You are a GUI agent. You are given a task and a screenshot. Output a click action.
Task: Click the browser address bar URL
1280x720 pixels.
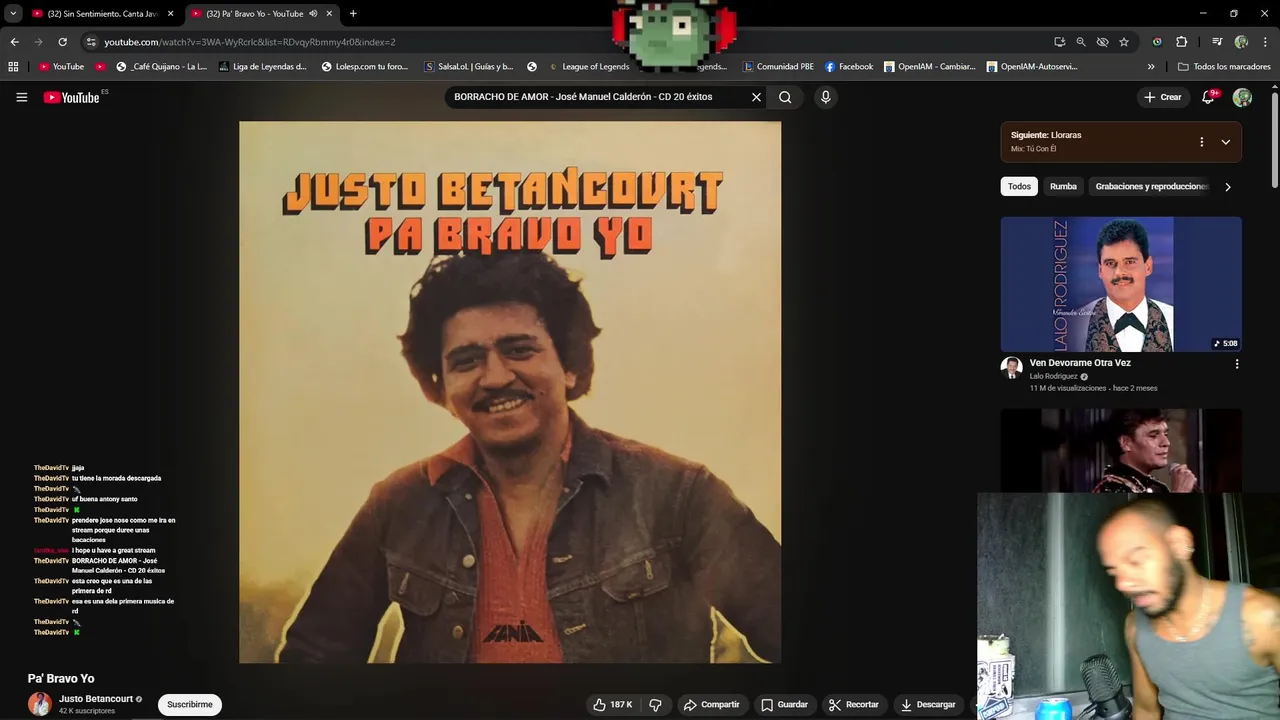coord(250,42)
